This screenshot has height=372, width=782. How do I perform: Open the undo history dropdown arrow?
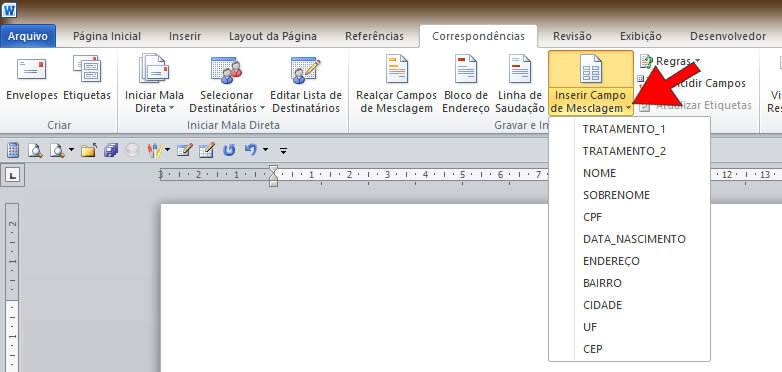click(x=265, y=149)
